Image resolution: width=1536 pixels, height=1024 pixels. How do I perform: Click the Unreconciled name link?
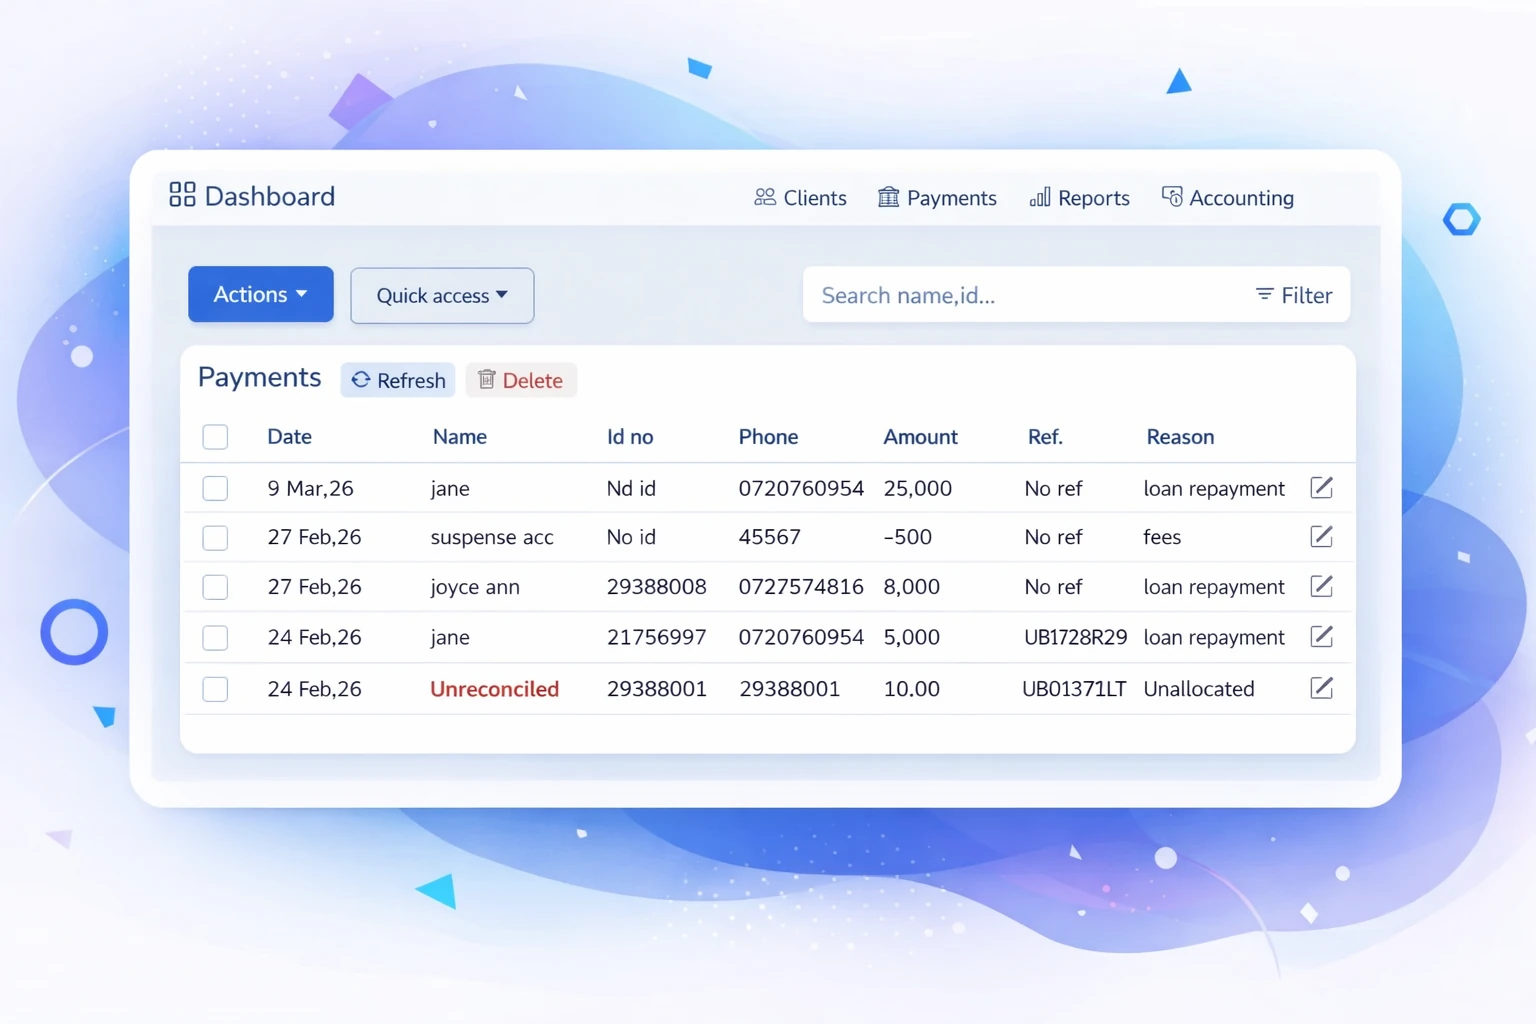tap(494, 689)
